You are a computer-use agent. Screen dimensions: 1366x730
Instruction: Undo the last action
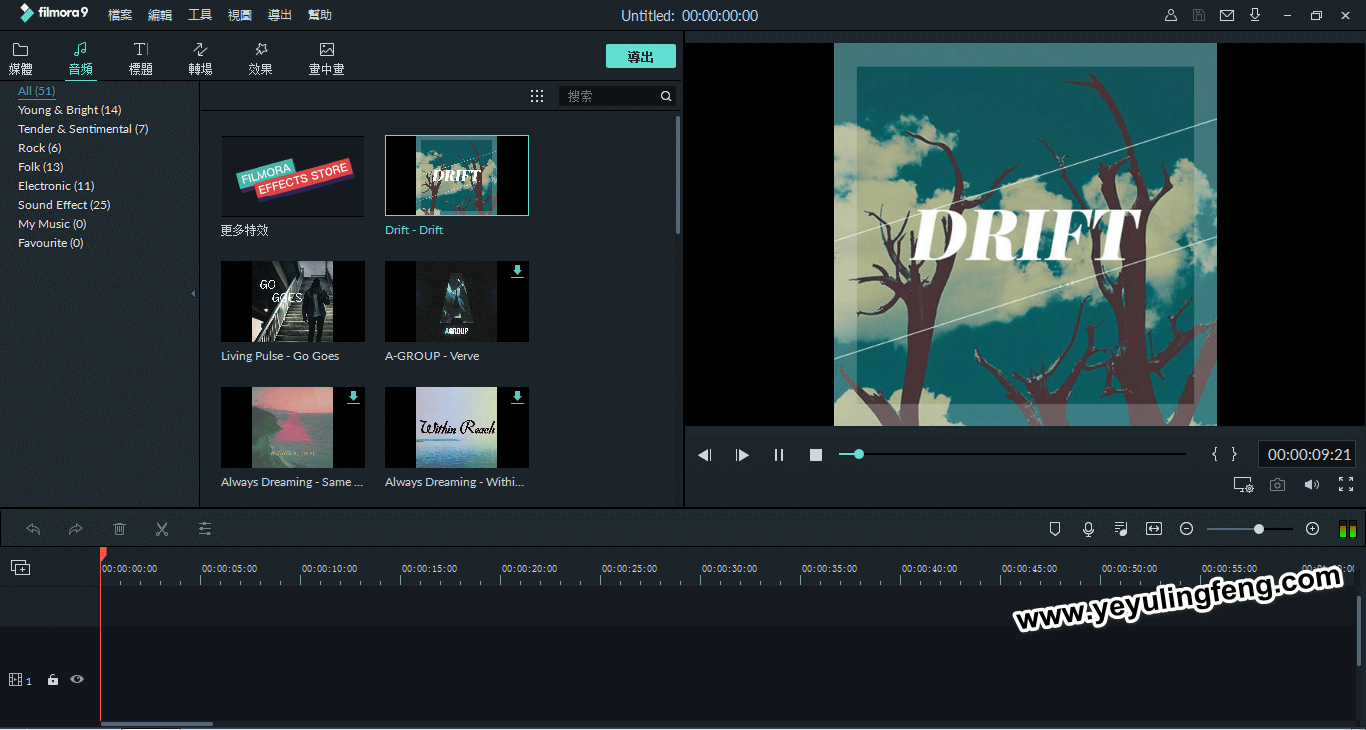[x=33, y=529]
